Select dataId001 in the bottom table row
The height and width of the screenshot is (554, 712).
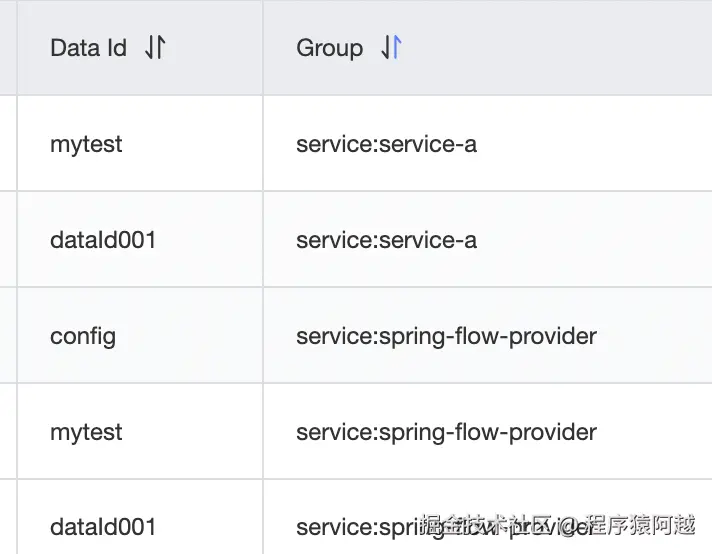[x=103, y=526]
